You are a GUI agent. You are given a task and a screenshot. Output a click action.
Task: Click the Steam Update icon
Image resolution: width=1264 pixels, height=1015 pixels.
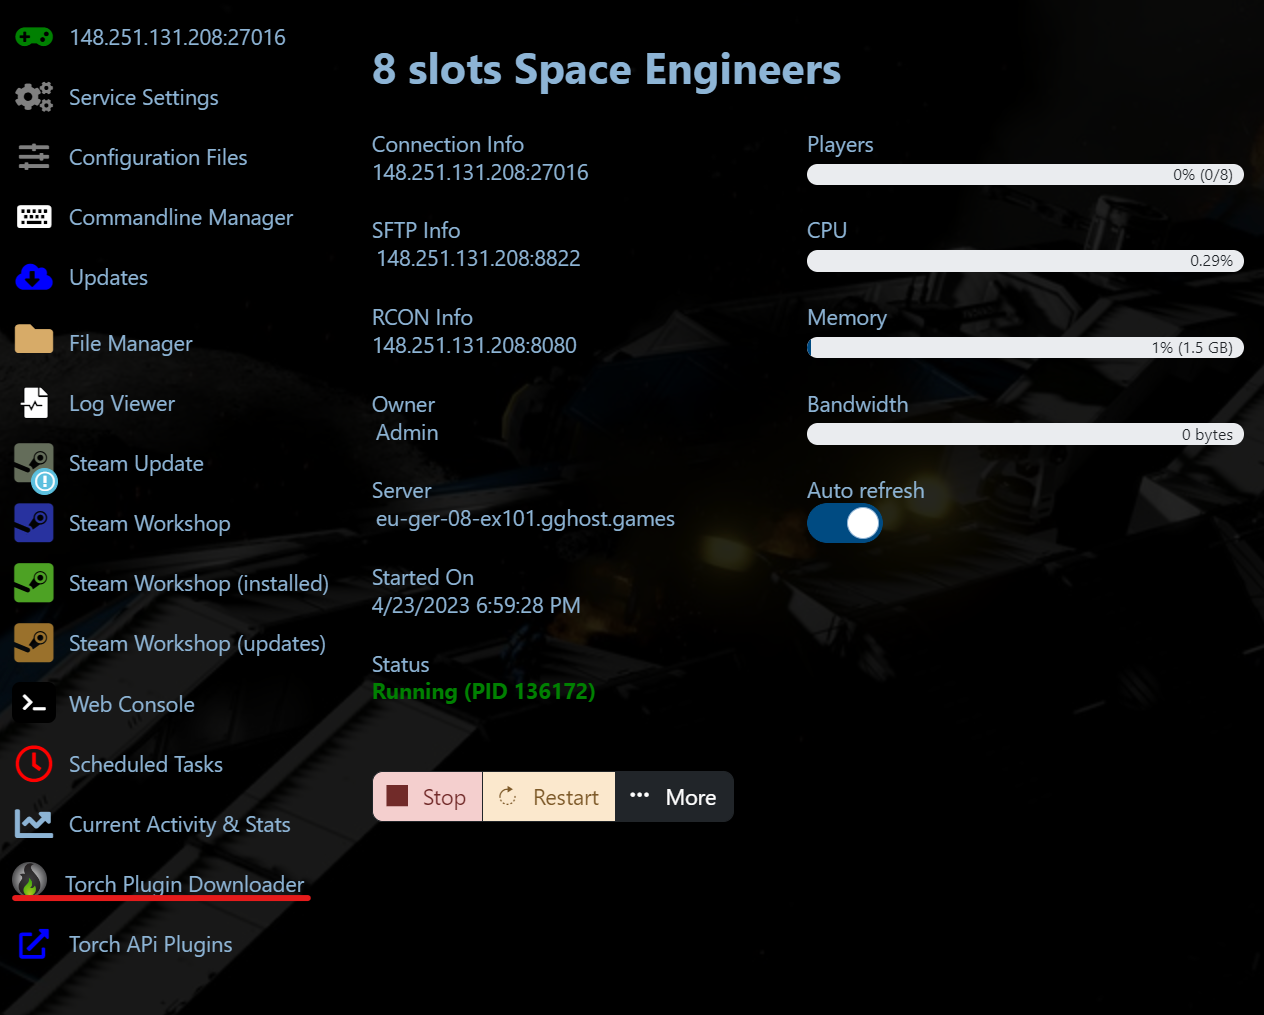pos(34,465)
